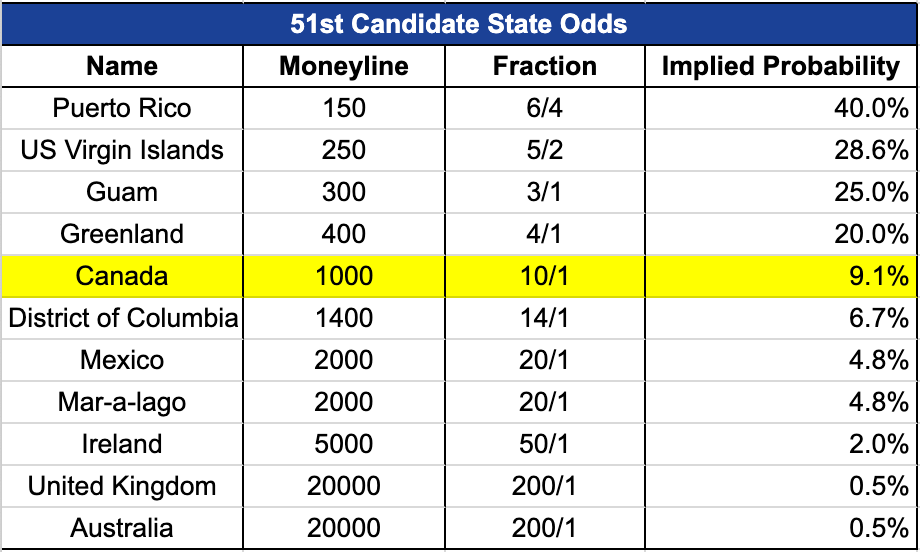Viewport: 920px width, 552px height.
Task: Click Puerto Rico's 40.0% probability cell
Action: tap(781, 109)
